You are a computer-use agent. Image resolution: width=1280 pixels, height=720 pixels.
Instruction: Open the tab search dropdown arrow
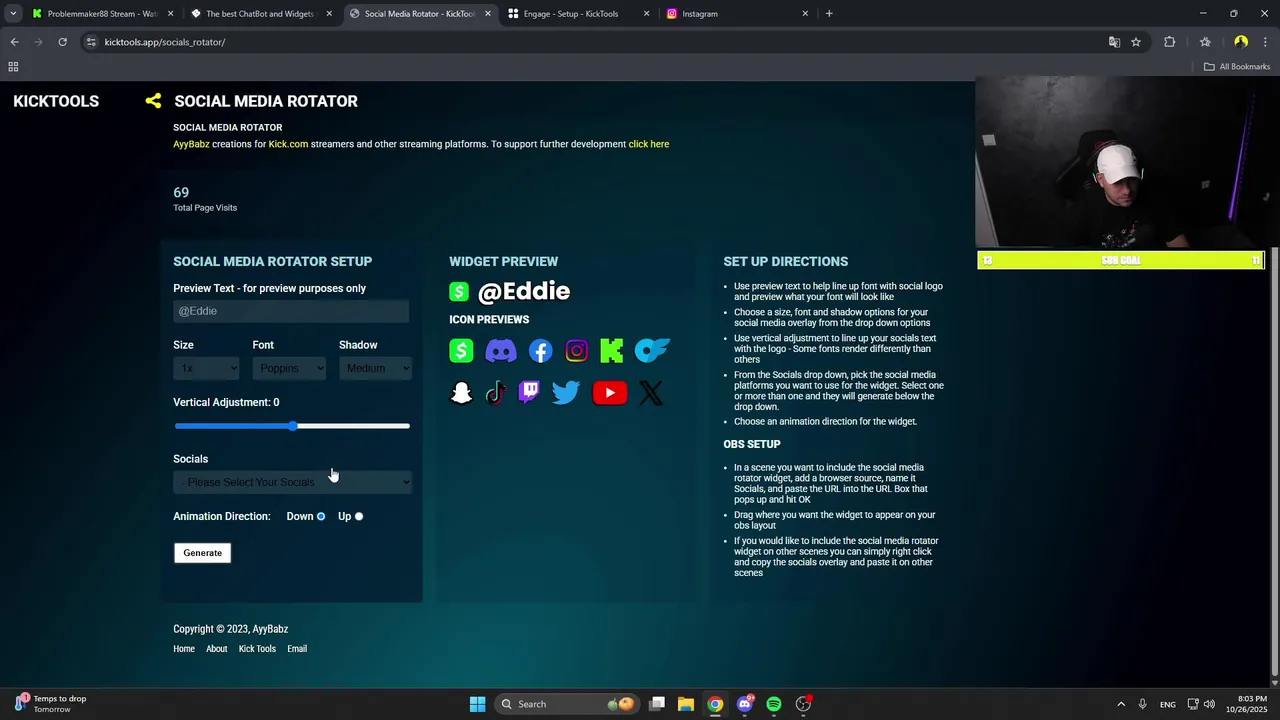point(13,14)
